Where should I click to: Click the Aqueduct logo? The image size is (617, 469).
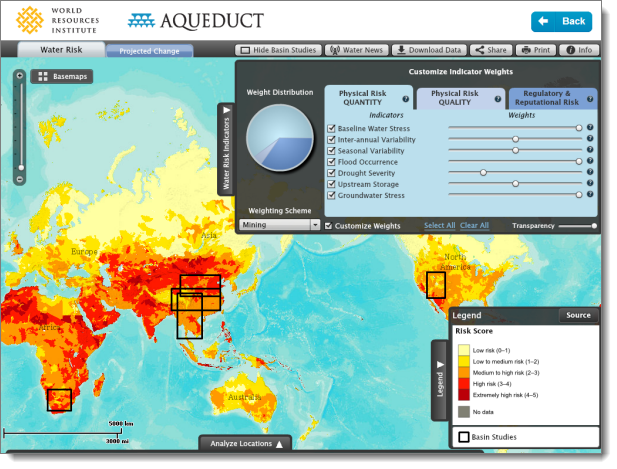(196, 21)
